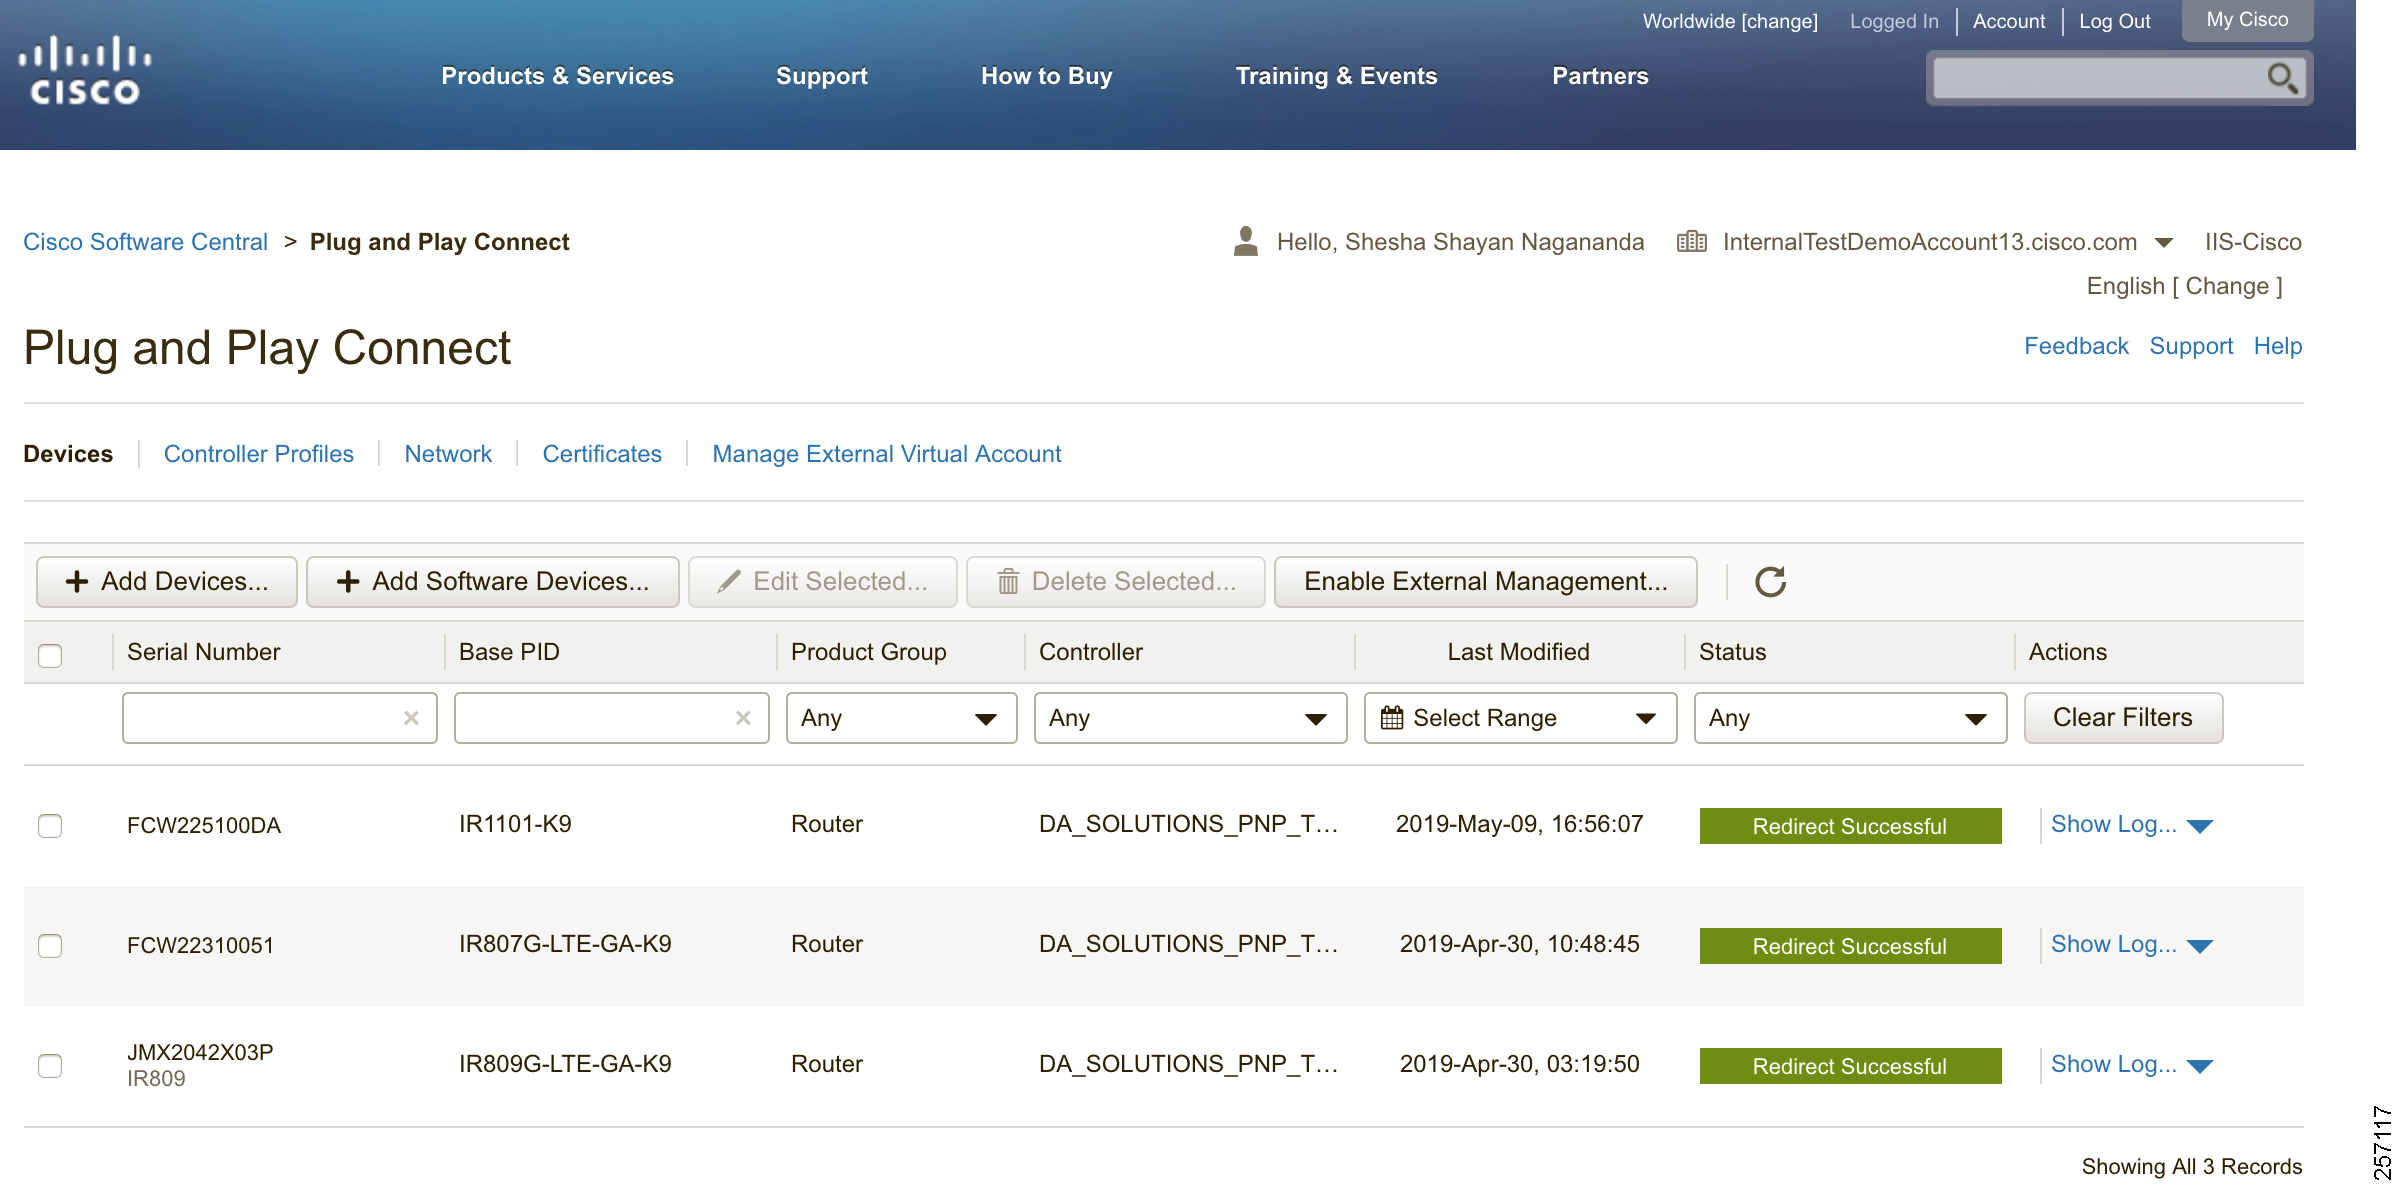The width and height of the screenshot is (2397, 1188).
Task: Show Log for FCW225100DA
Action: click(2113, 824)
